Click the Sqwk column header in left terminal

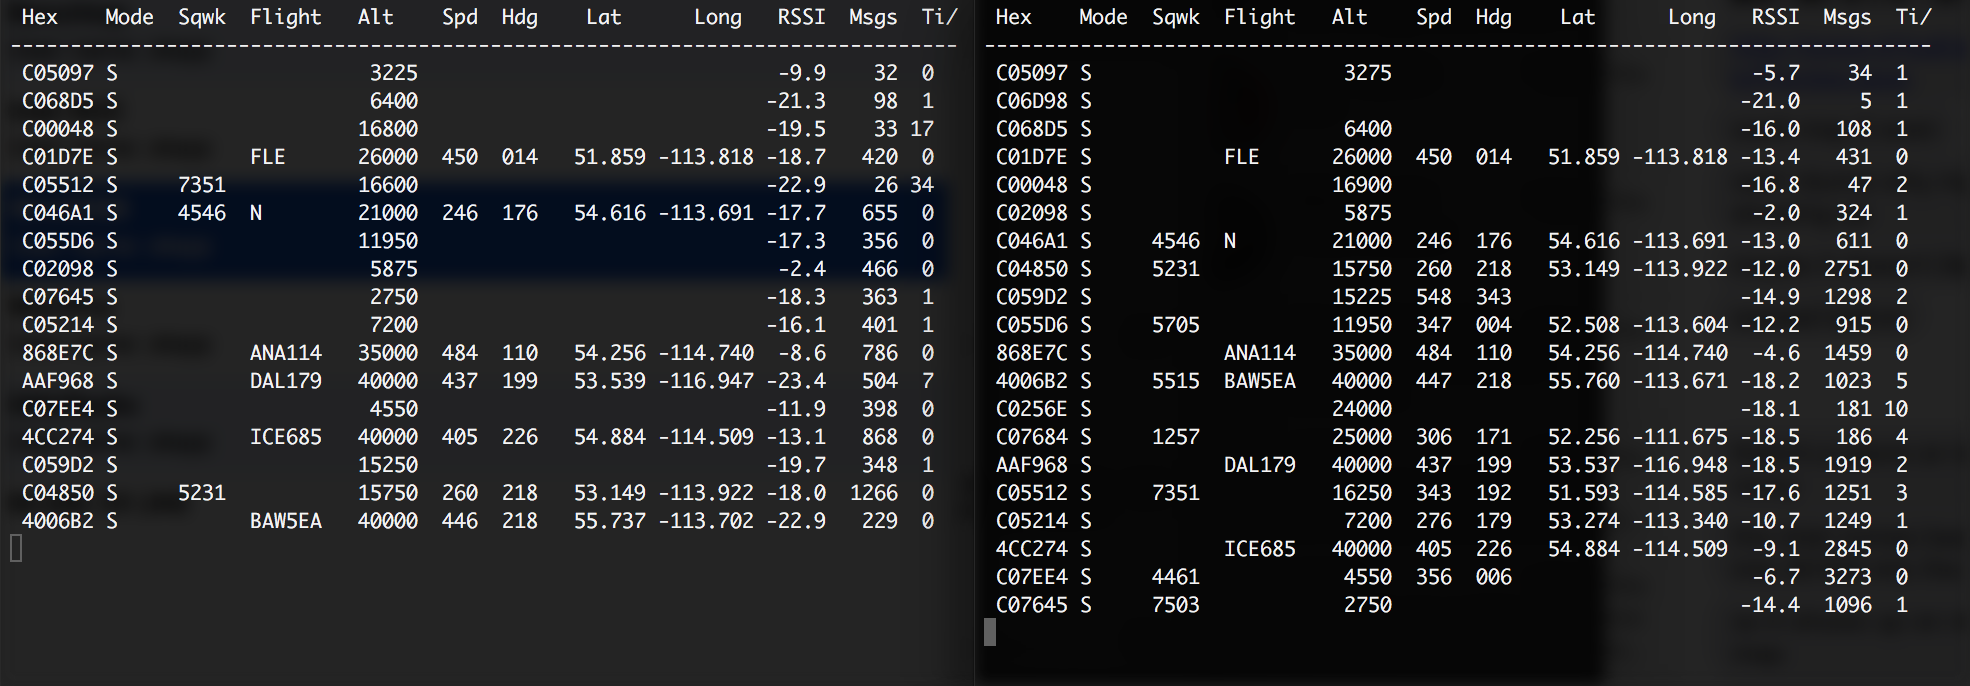[202, 17]
